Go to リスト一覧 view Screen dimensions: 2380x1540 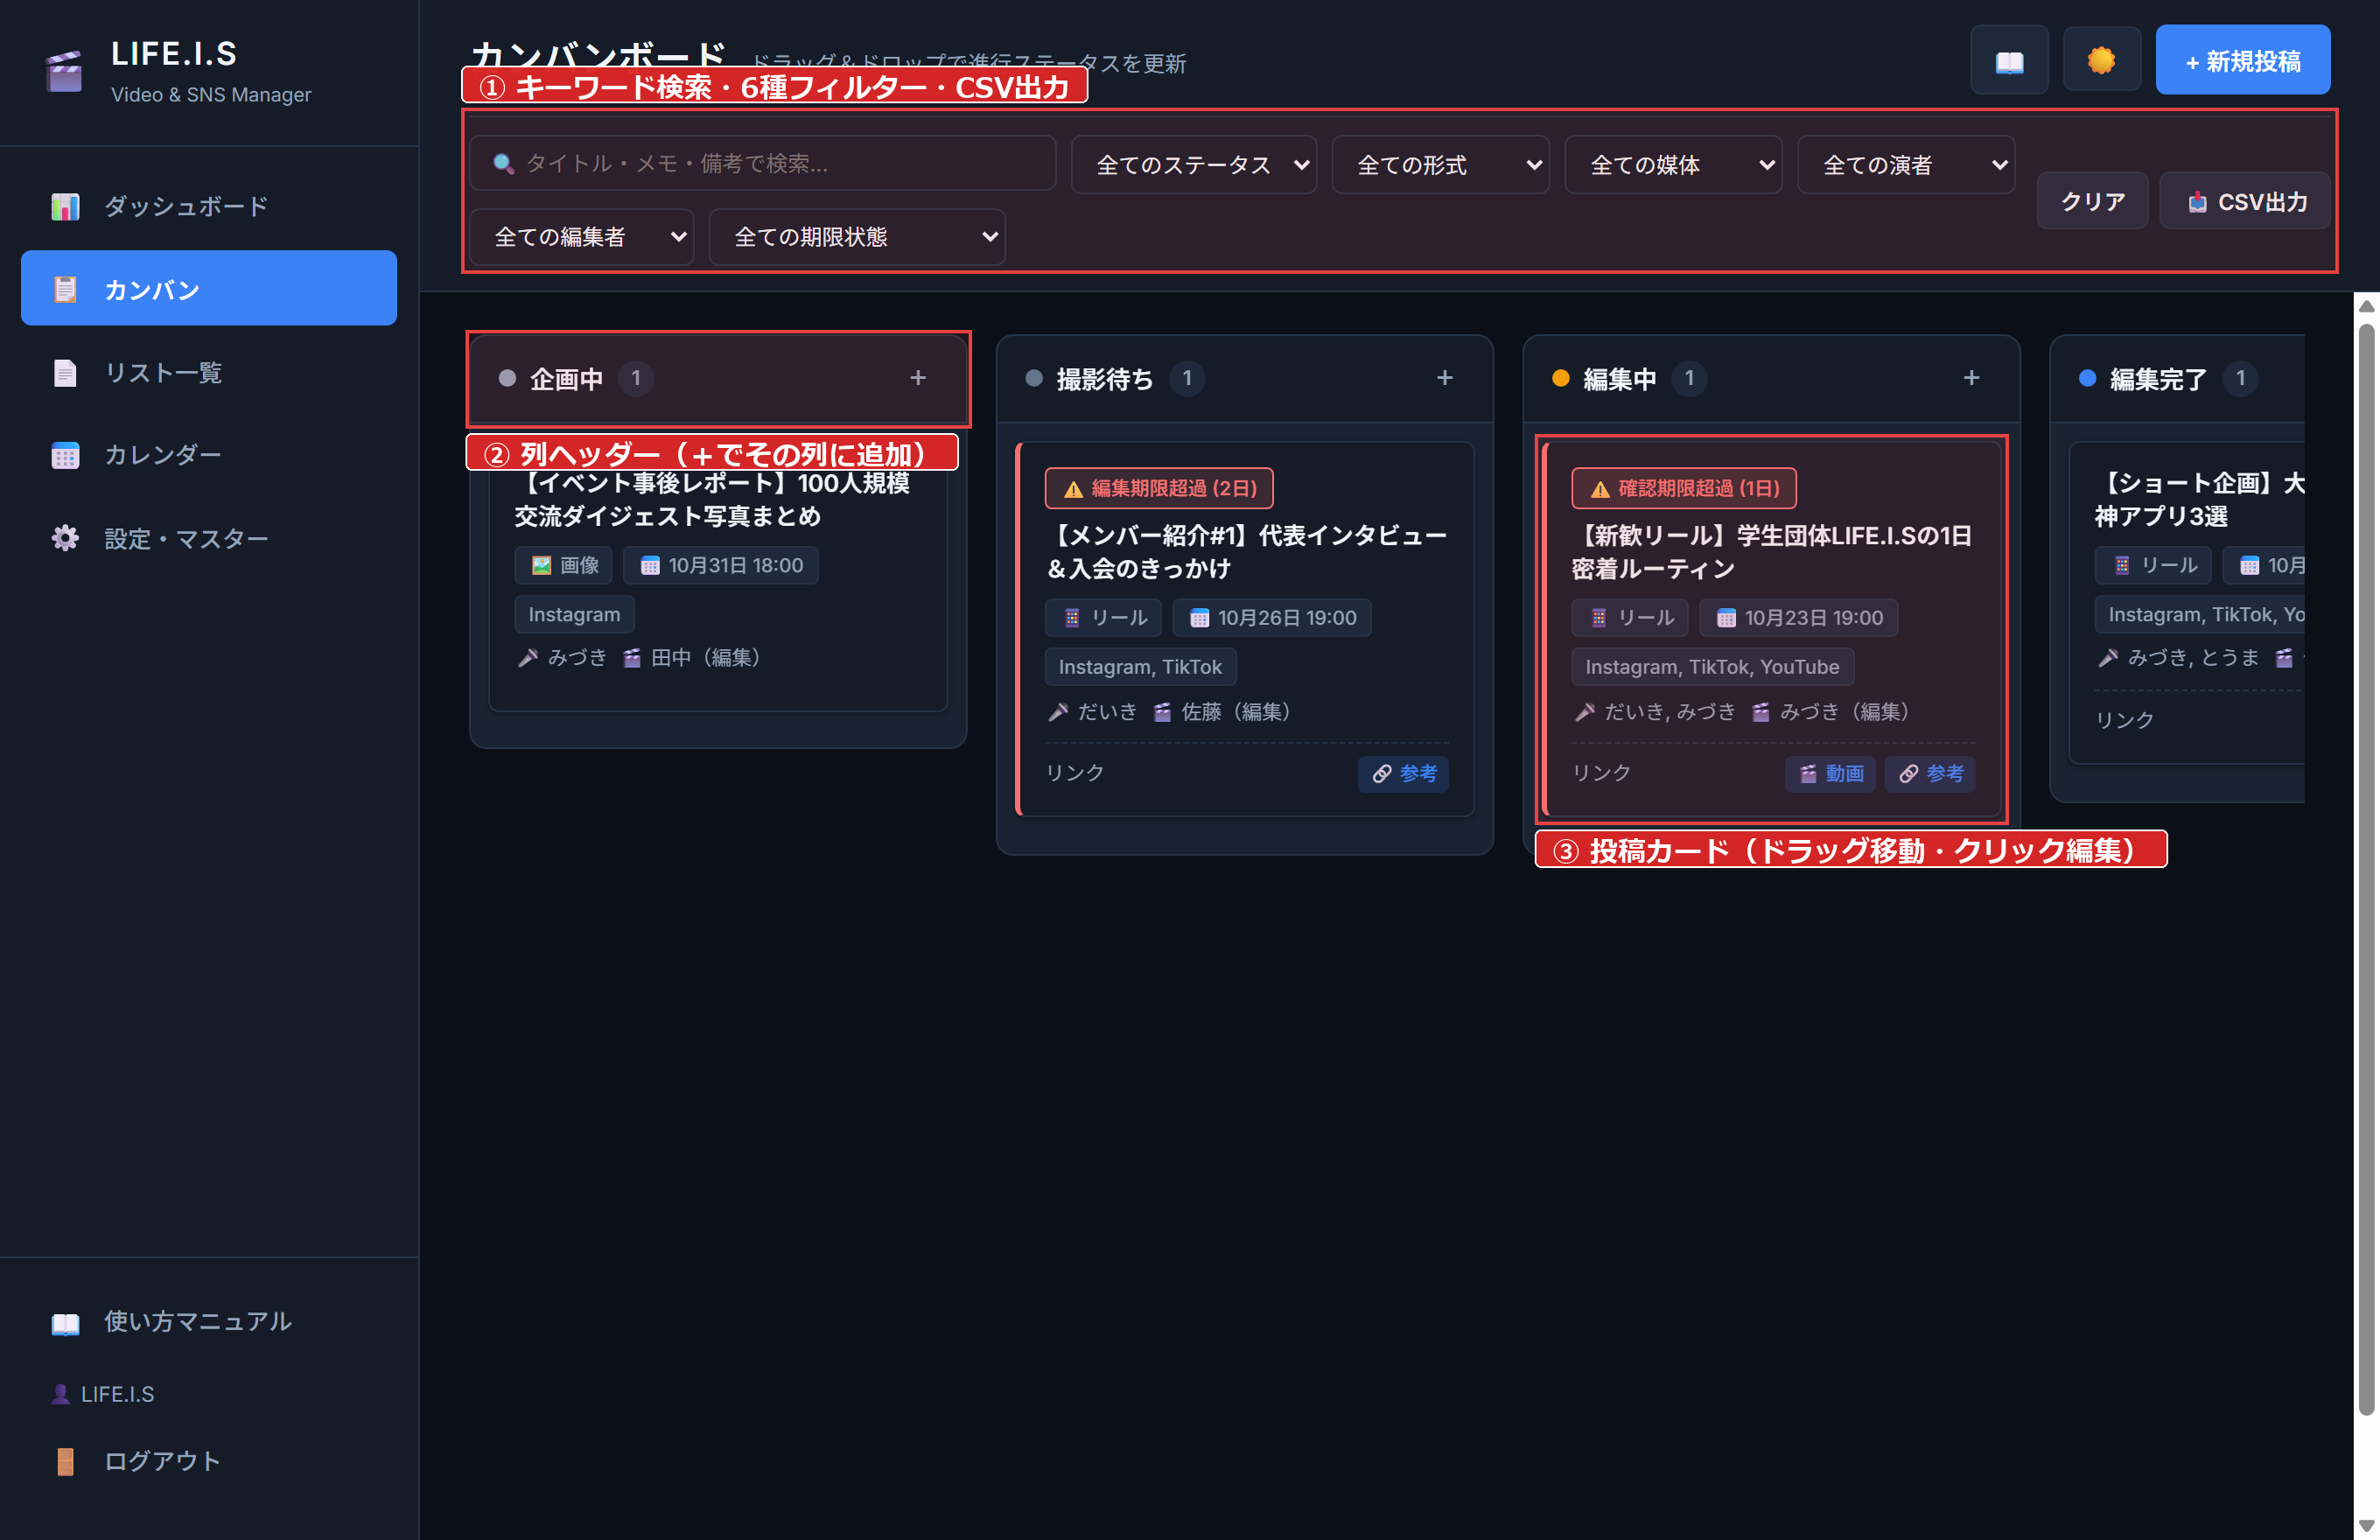point(209,373)
